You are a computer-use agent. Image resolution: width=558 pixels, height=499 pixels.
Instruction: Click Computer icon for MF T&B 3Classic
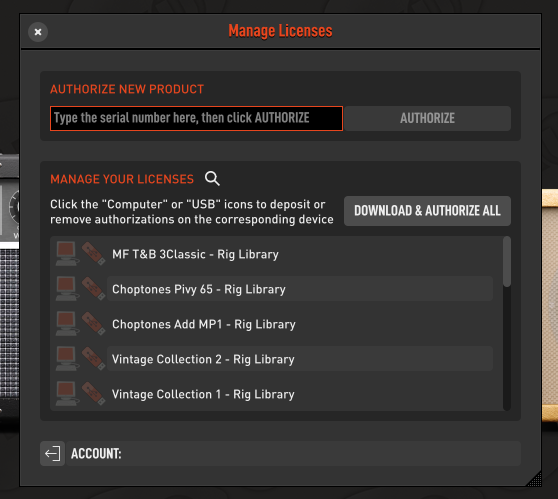(67, 254)
